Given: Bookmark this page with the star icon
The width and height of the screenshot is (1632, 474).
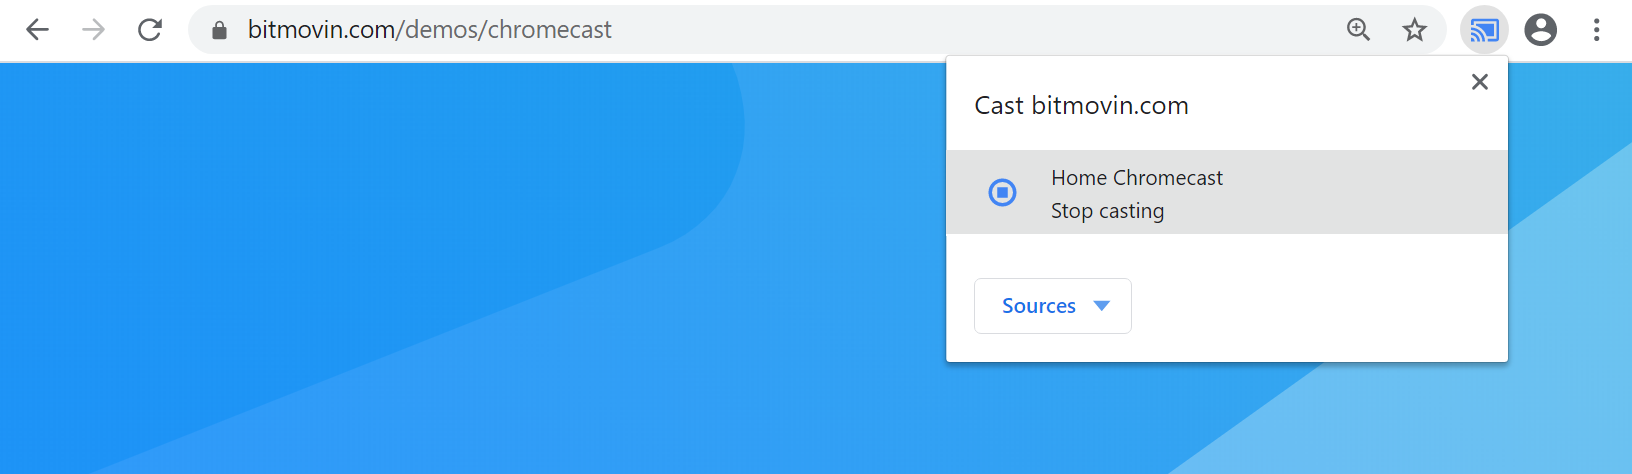Looking at the screenshot, I should click(x=1414, y=30).
